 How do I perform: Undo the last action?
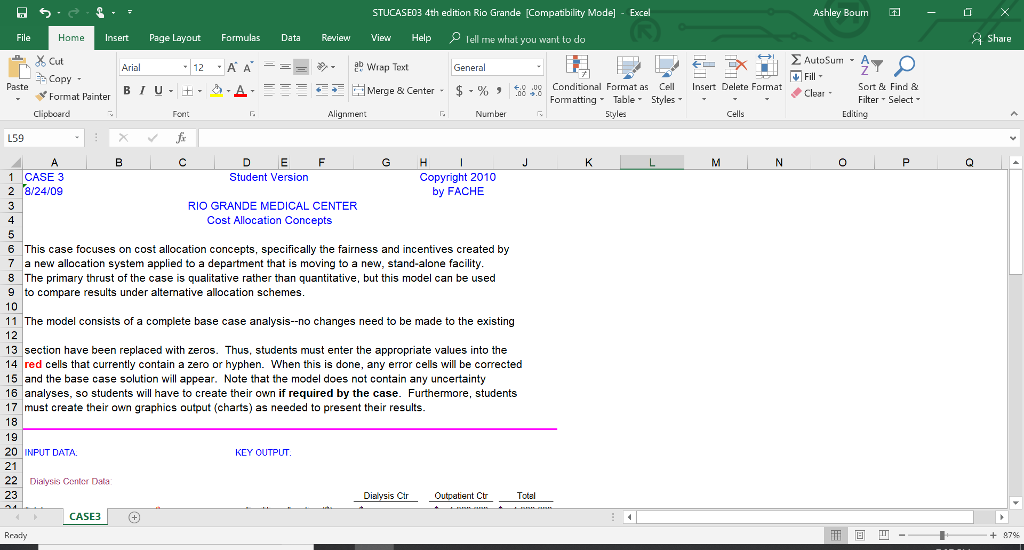pyautogui.click(x=44, y=12)
